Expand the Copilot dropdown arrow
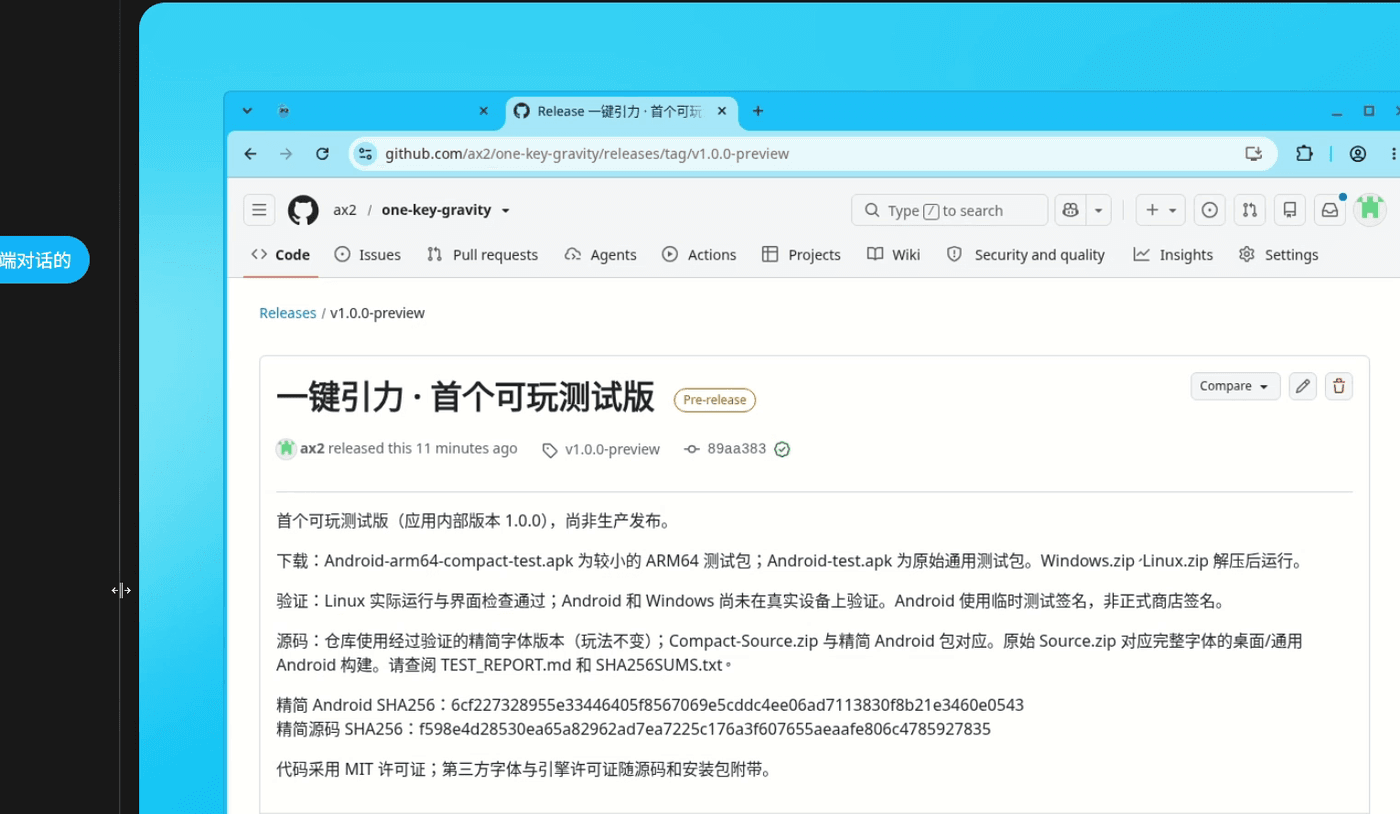Image resolution: width=1400 pixels, height=814 pixels. pyautogui.click(x=1098, y=210)
